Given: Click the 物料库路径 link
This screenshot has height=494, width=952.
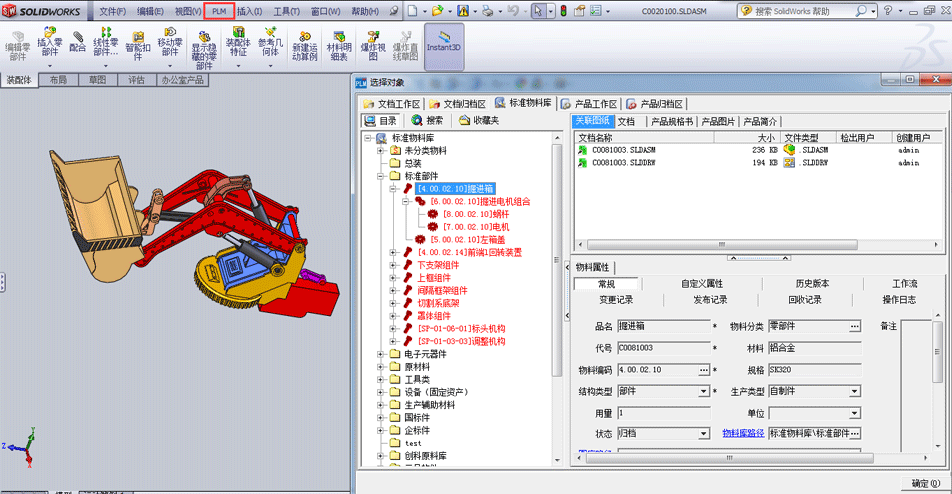Looking at the screenshot, I should coord(743,434).
